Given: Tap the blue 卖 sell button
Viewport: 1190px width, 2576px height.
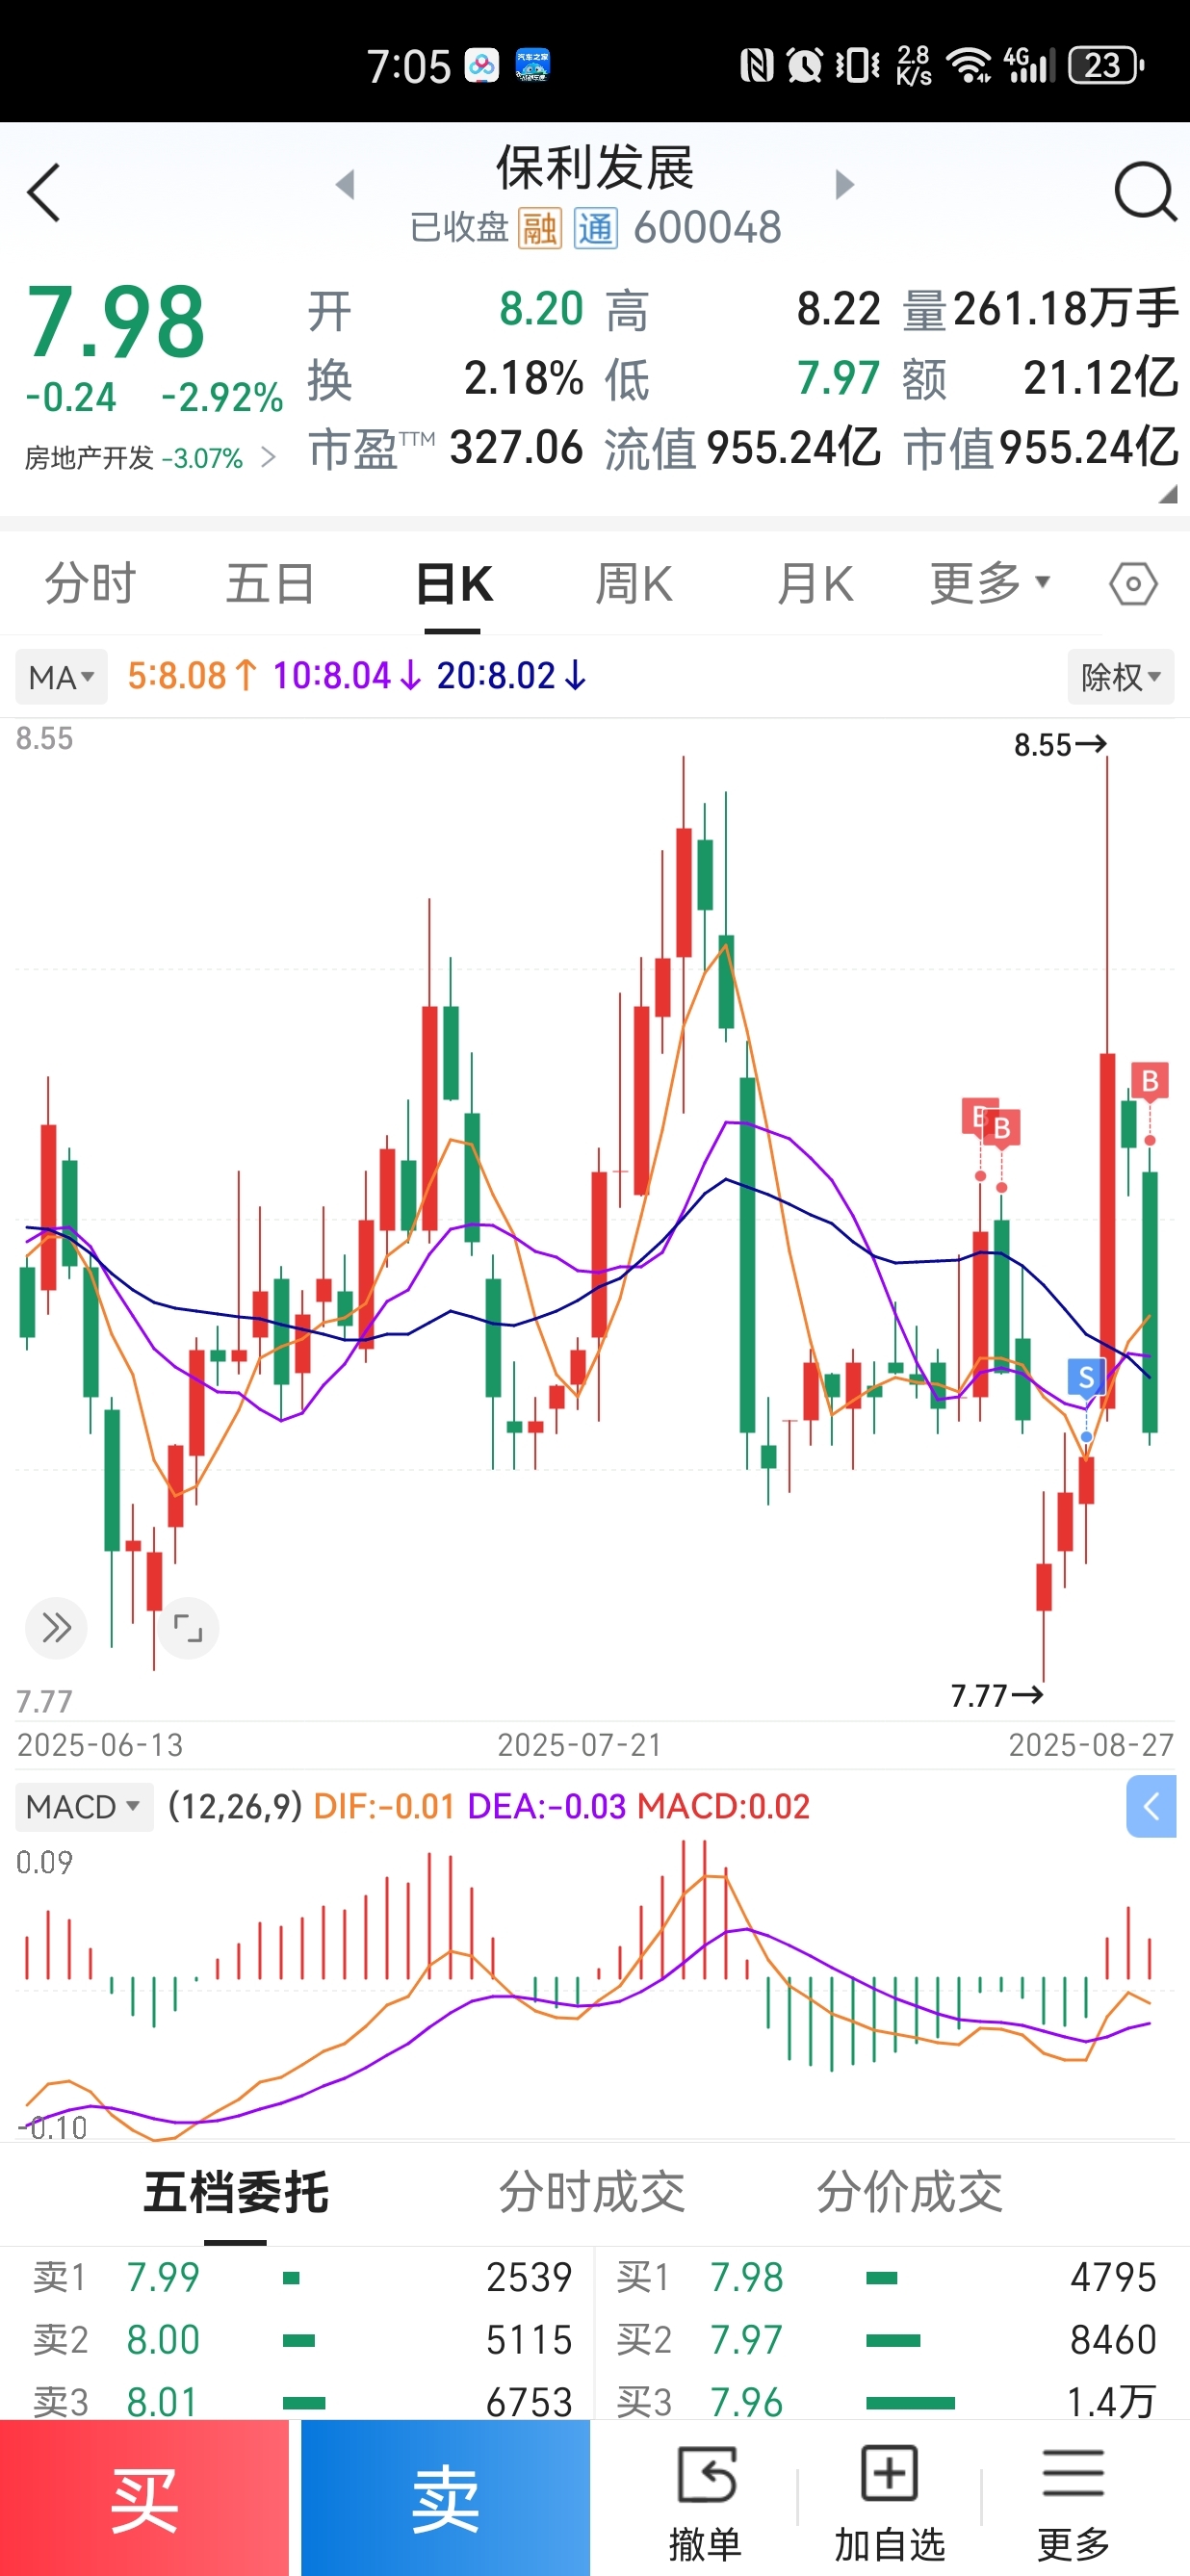Looking at the screenshot, I should (x=446, y=2498).
